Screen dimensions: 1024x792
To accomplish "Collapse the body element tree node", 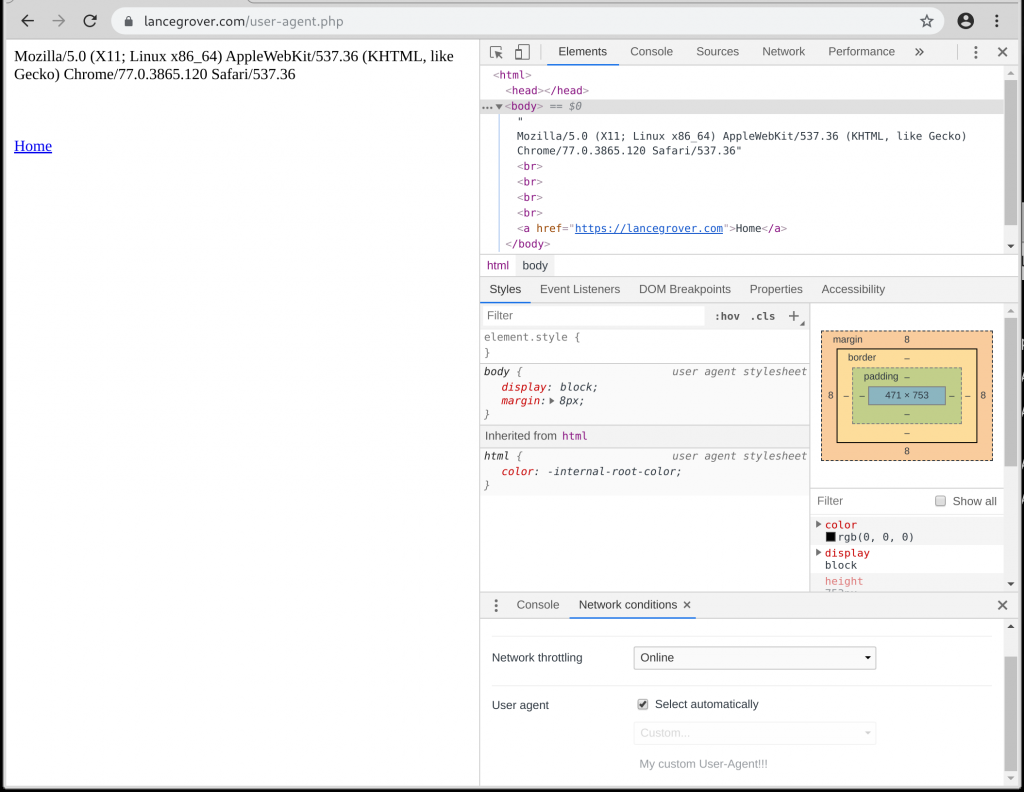I will [x=499, y=106].
